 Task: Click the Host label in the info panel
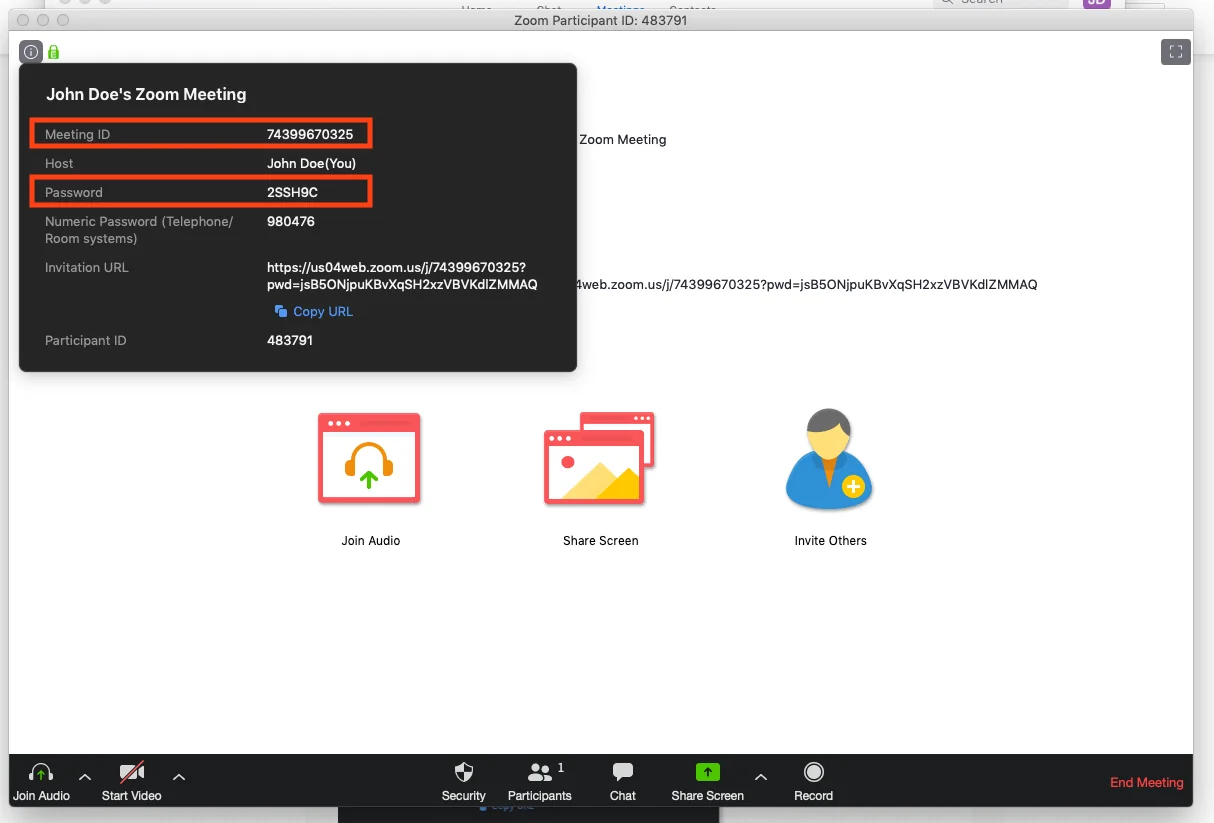pos(59,163)
